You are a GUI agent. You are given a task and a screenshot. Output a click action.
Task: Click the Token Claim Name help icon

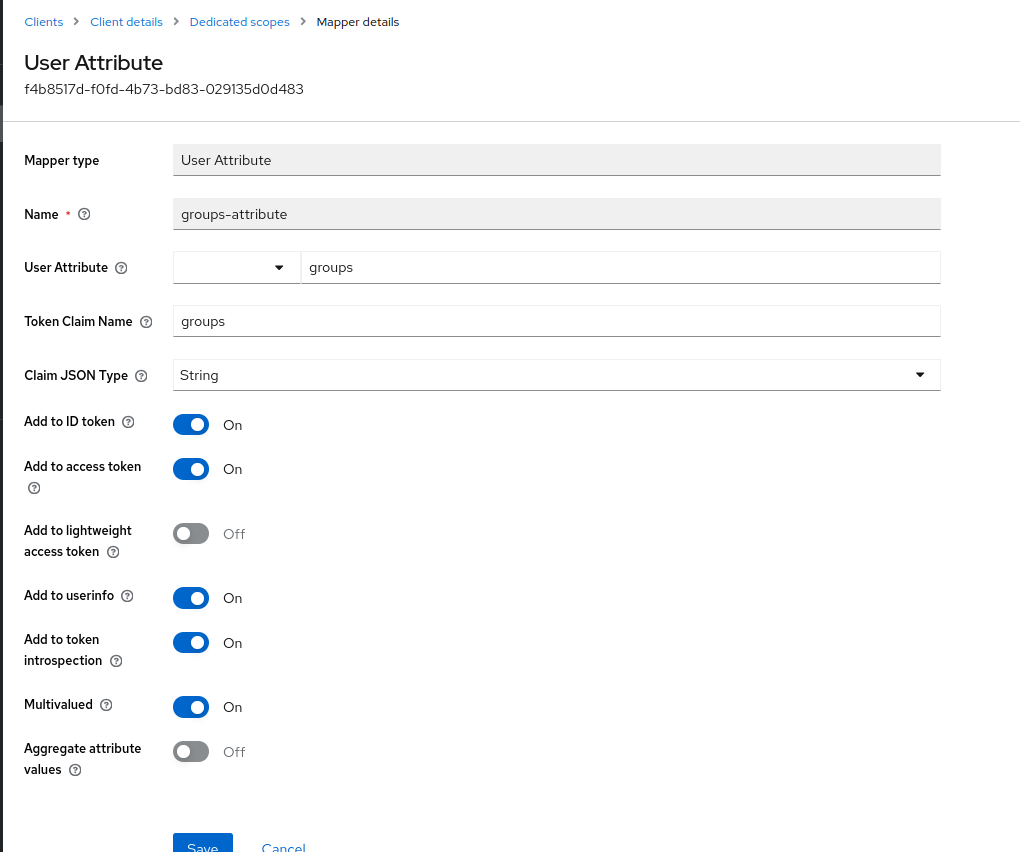146,321
